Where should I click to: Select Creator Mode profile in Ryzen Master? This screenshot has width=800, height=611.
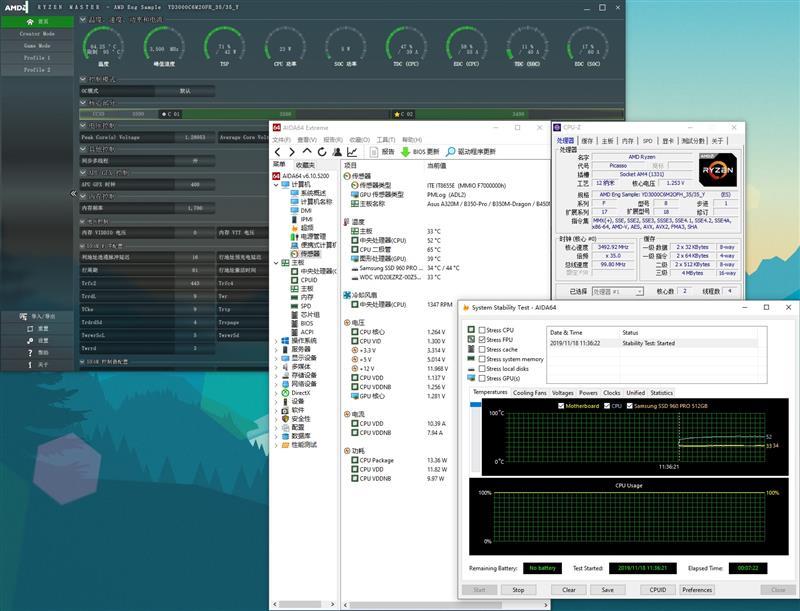click(37, 34)
